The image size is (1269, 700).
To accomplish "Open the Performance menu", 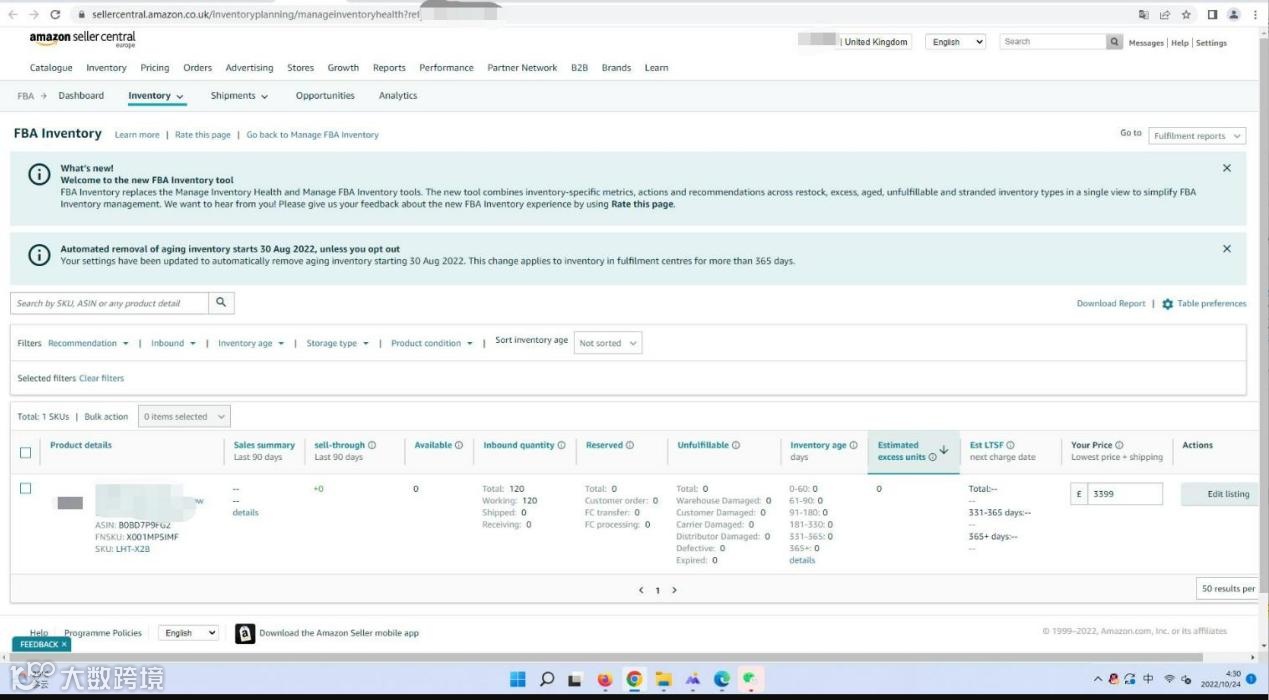I will [x=446, y=68].
